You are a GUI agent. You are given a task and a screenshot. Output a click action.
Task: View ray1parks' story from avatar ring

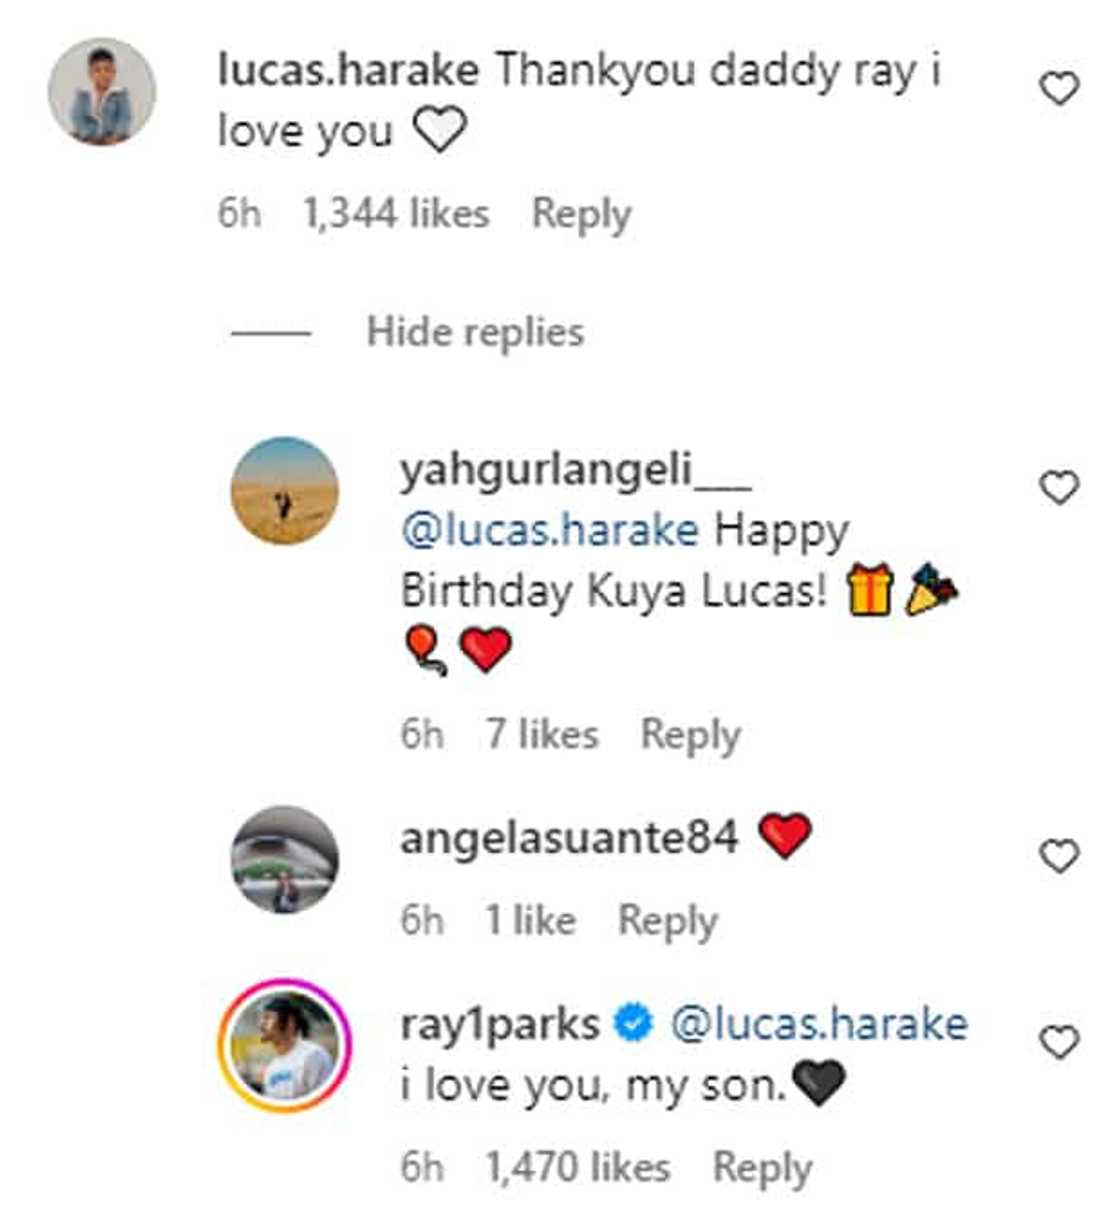(285, 1045)
